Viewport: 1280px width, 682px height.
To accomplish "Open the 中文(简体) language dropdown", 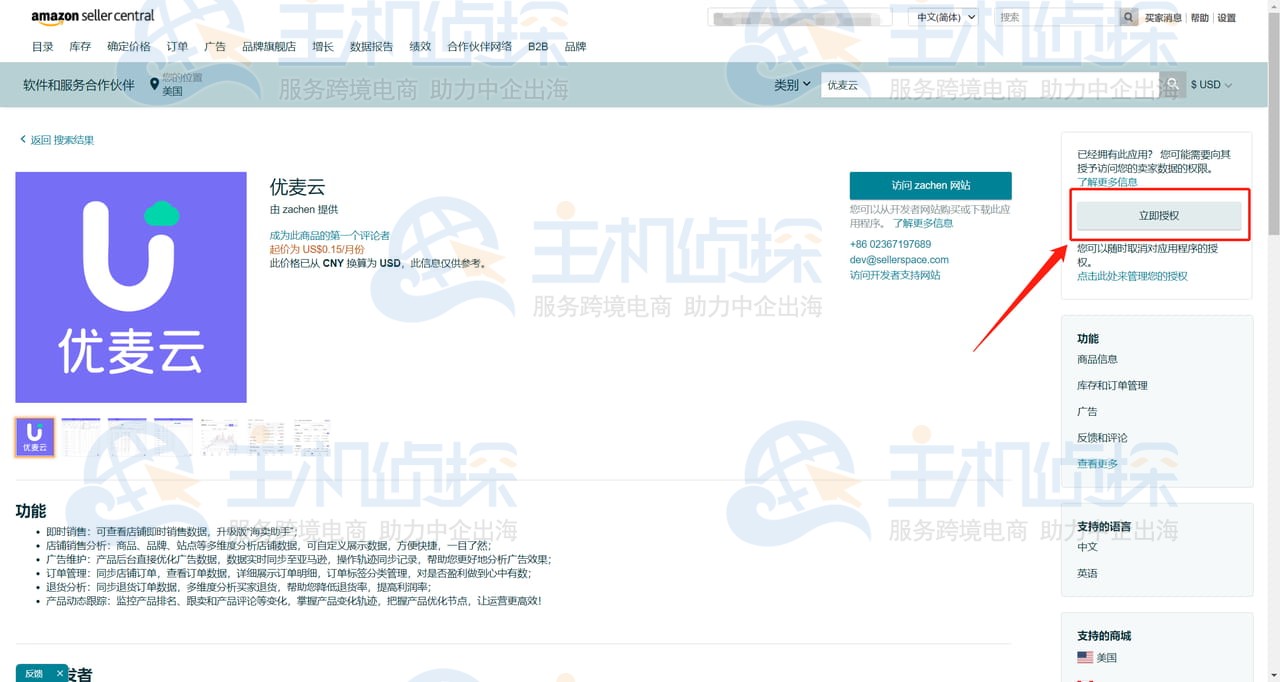I will tap(941, 17).
